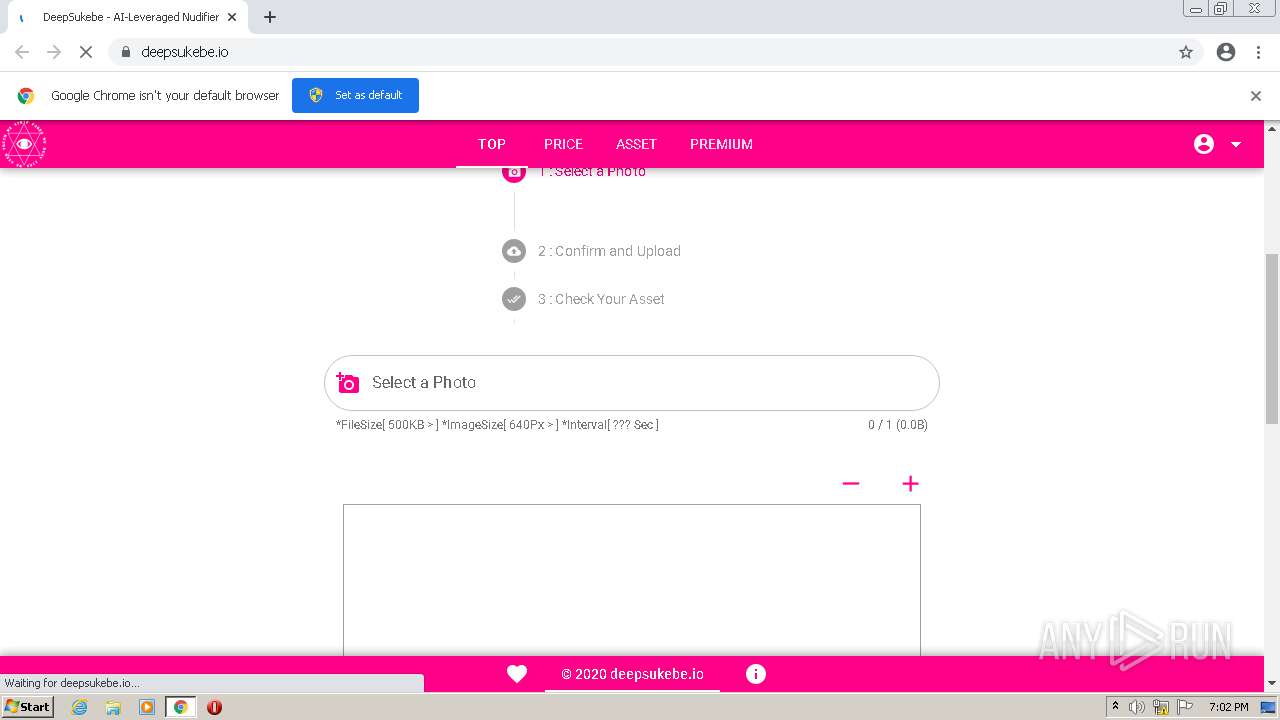The width and height of the screenshot is (1280, 720).
Task: Bookmark this page with the star icon
Action: point(1186,52)
